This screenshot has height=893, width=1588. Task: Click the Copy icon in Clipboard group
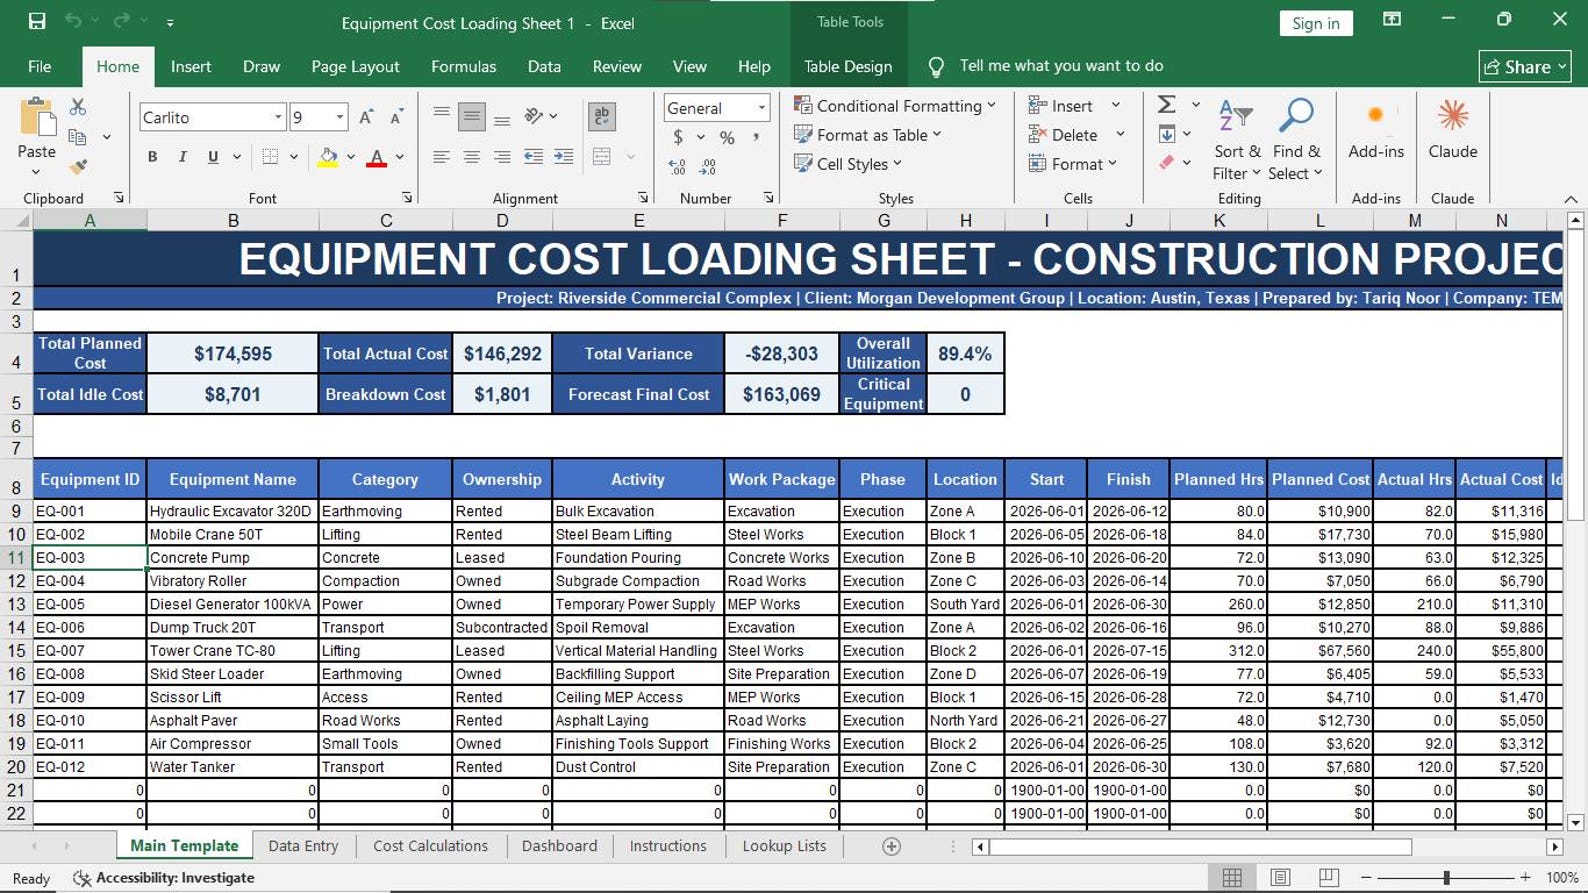77,137
